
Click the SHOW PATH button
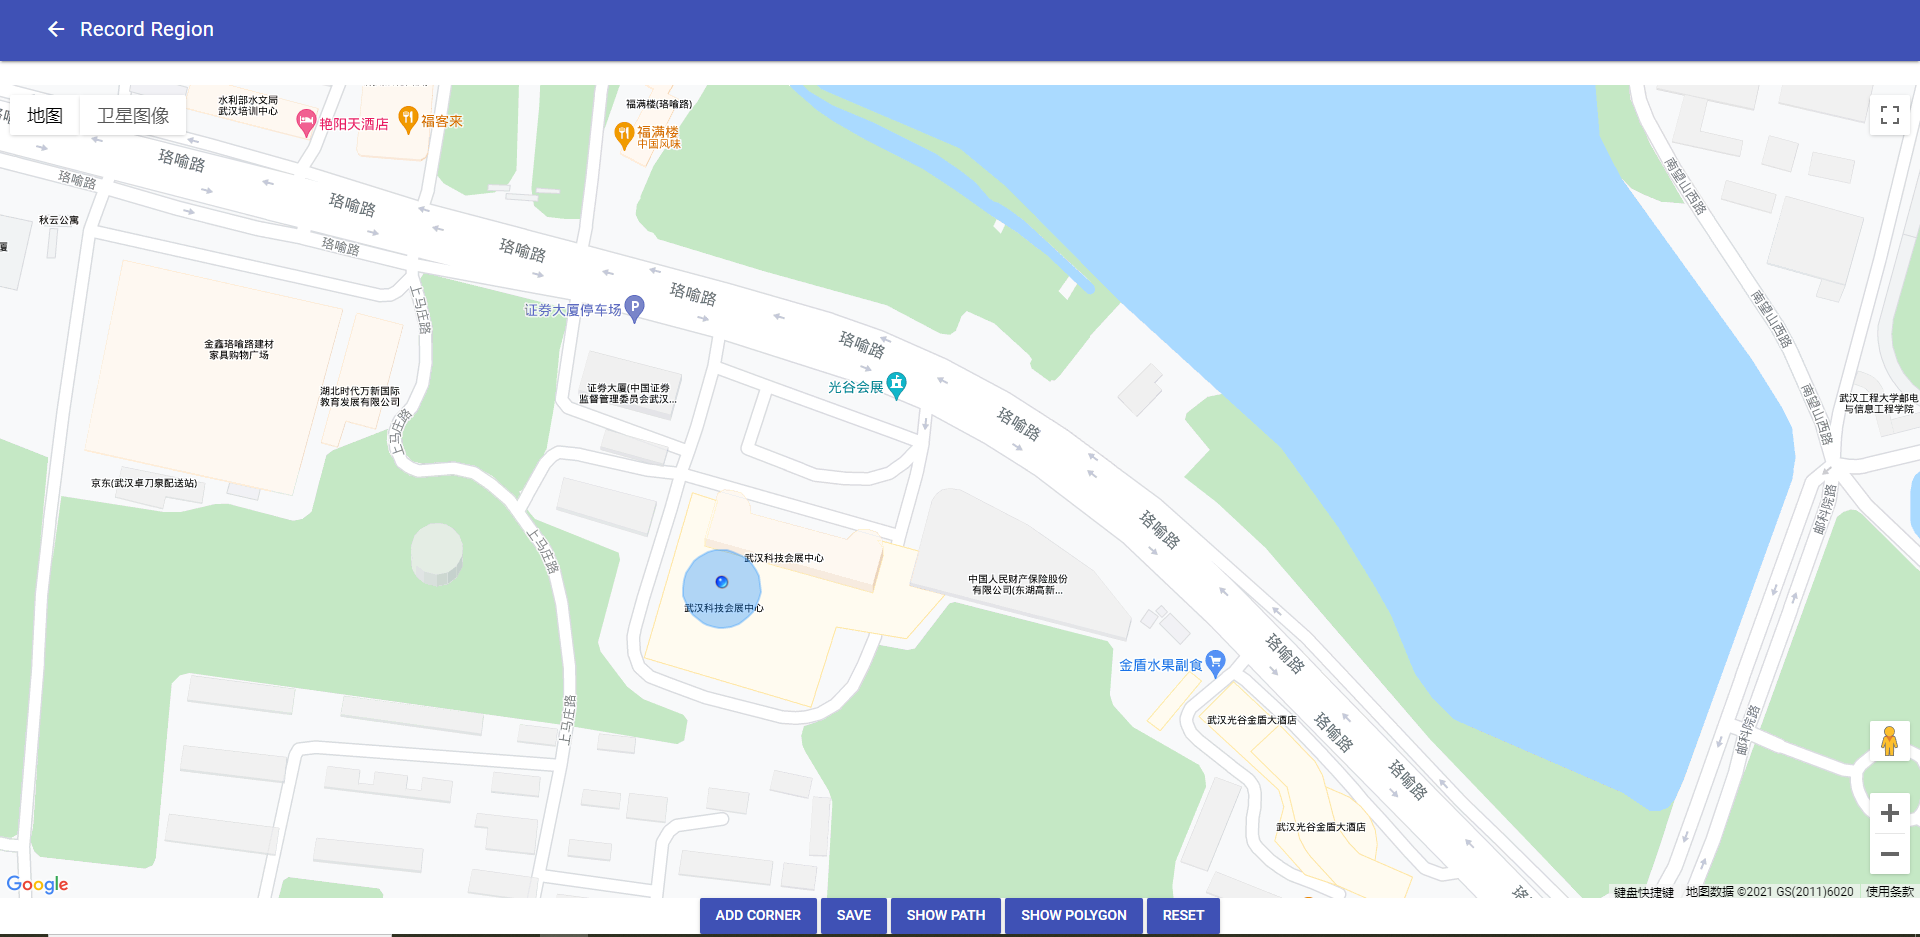[946, 915]
